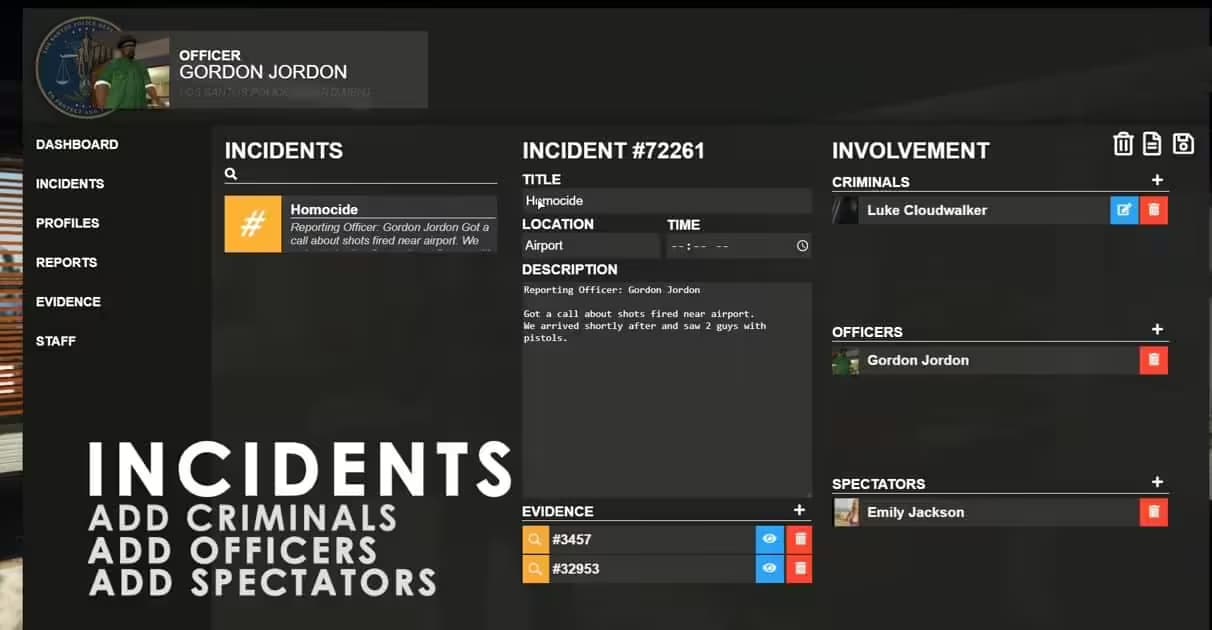Screen dimensions: 1212x630
Task: Delete evidence #32953 with the red trash icon
Action: coord(798,568)
